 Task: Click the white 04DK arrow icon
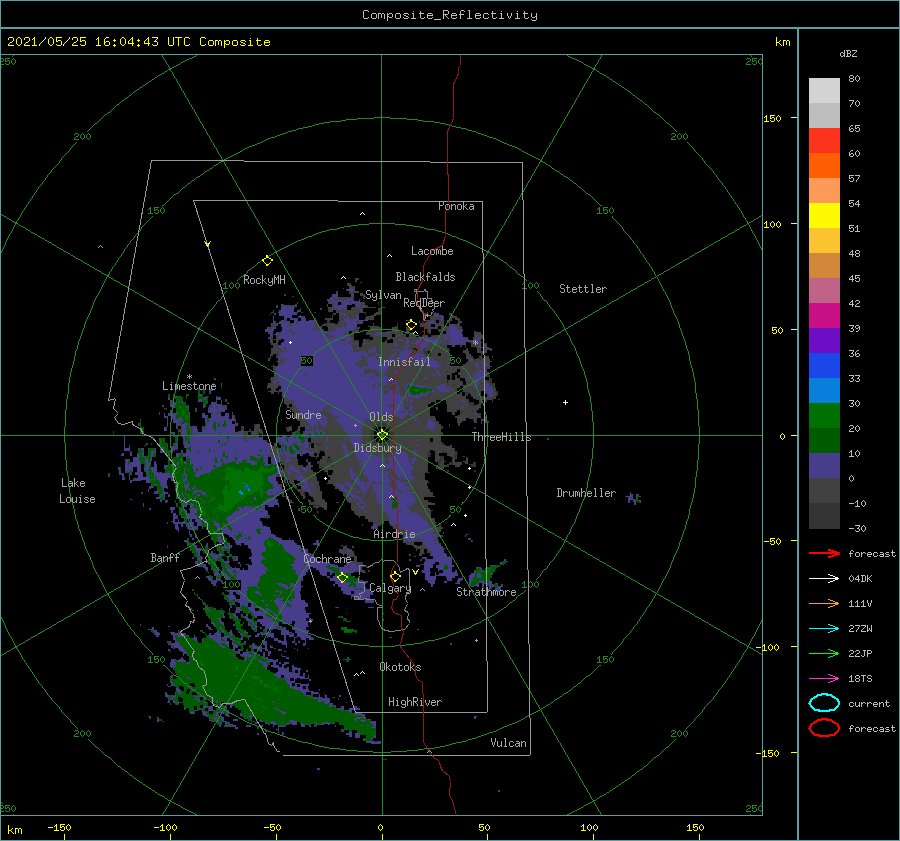pyautogui.click(x=824, y=578)
